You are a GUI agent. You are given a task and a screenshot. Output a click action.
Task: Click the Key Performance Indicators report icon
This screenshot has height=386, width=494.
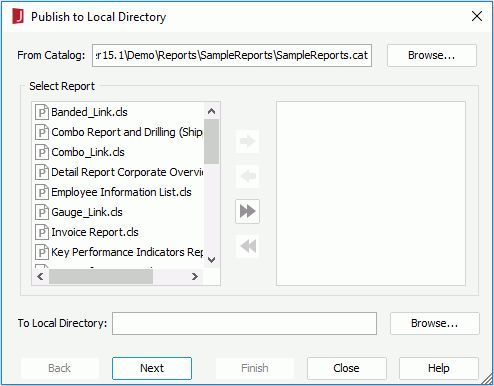pyautogui.click(x=42, y=252)
